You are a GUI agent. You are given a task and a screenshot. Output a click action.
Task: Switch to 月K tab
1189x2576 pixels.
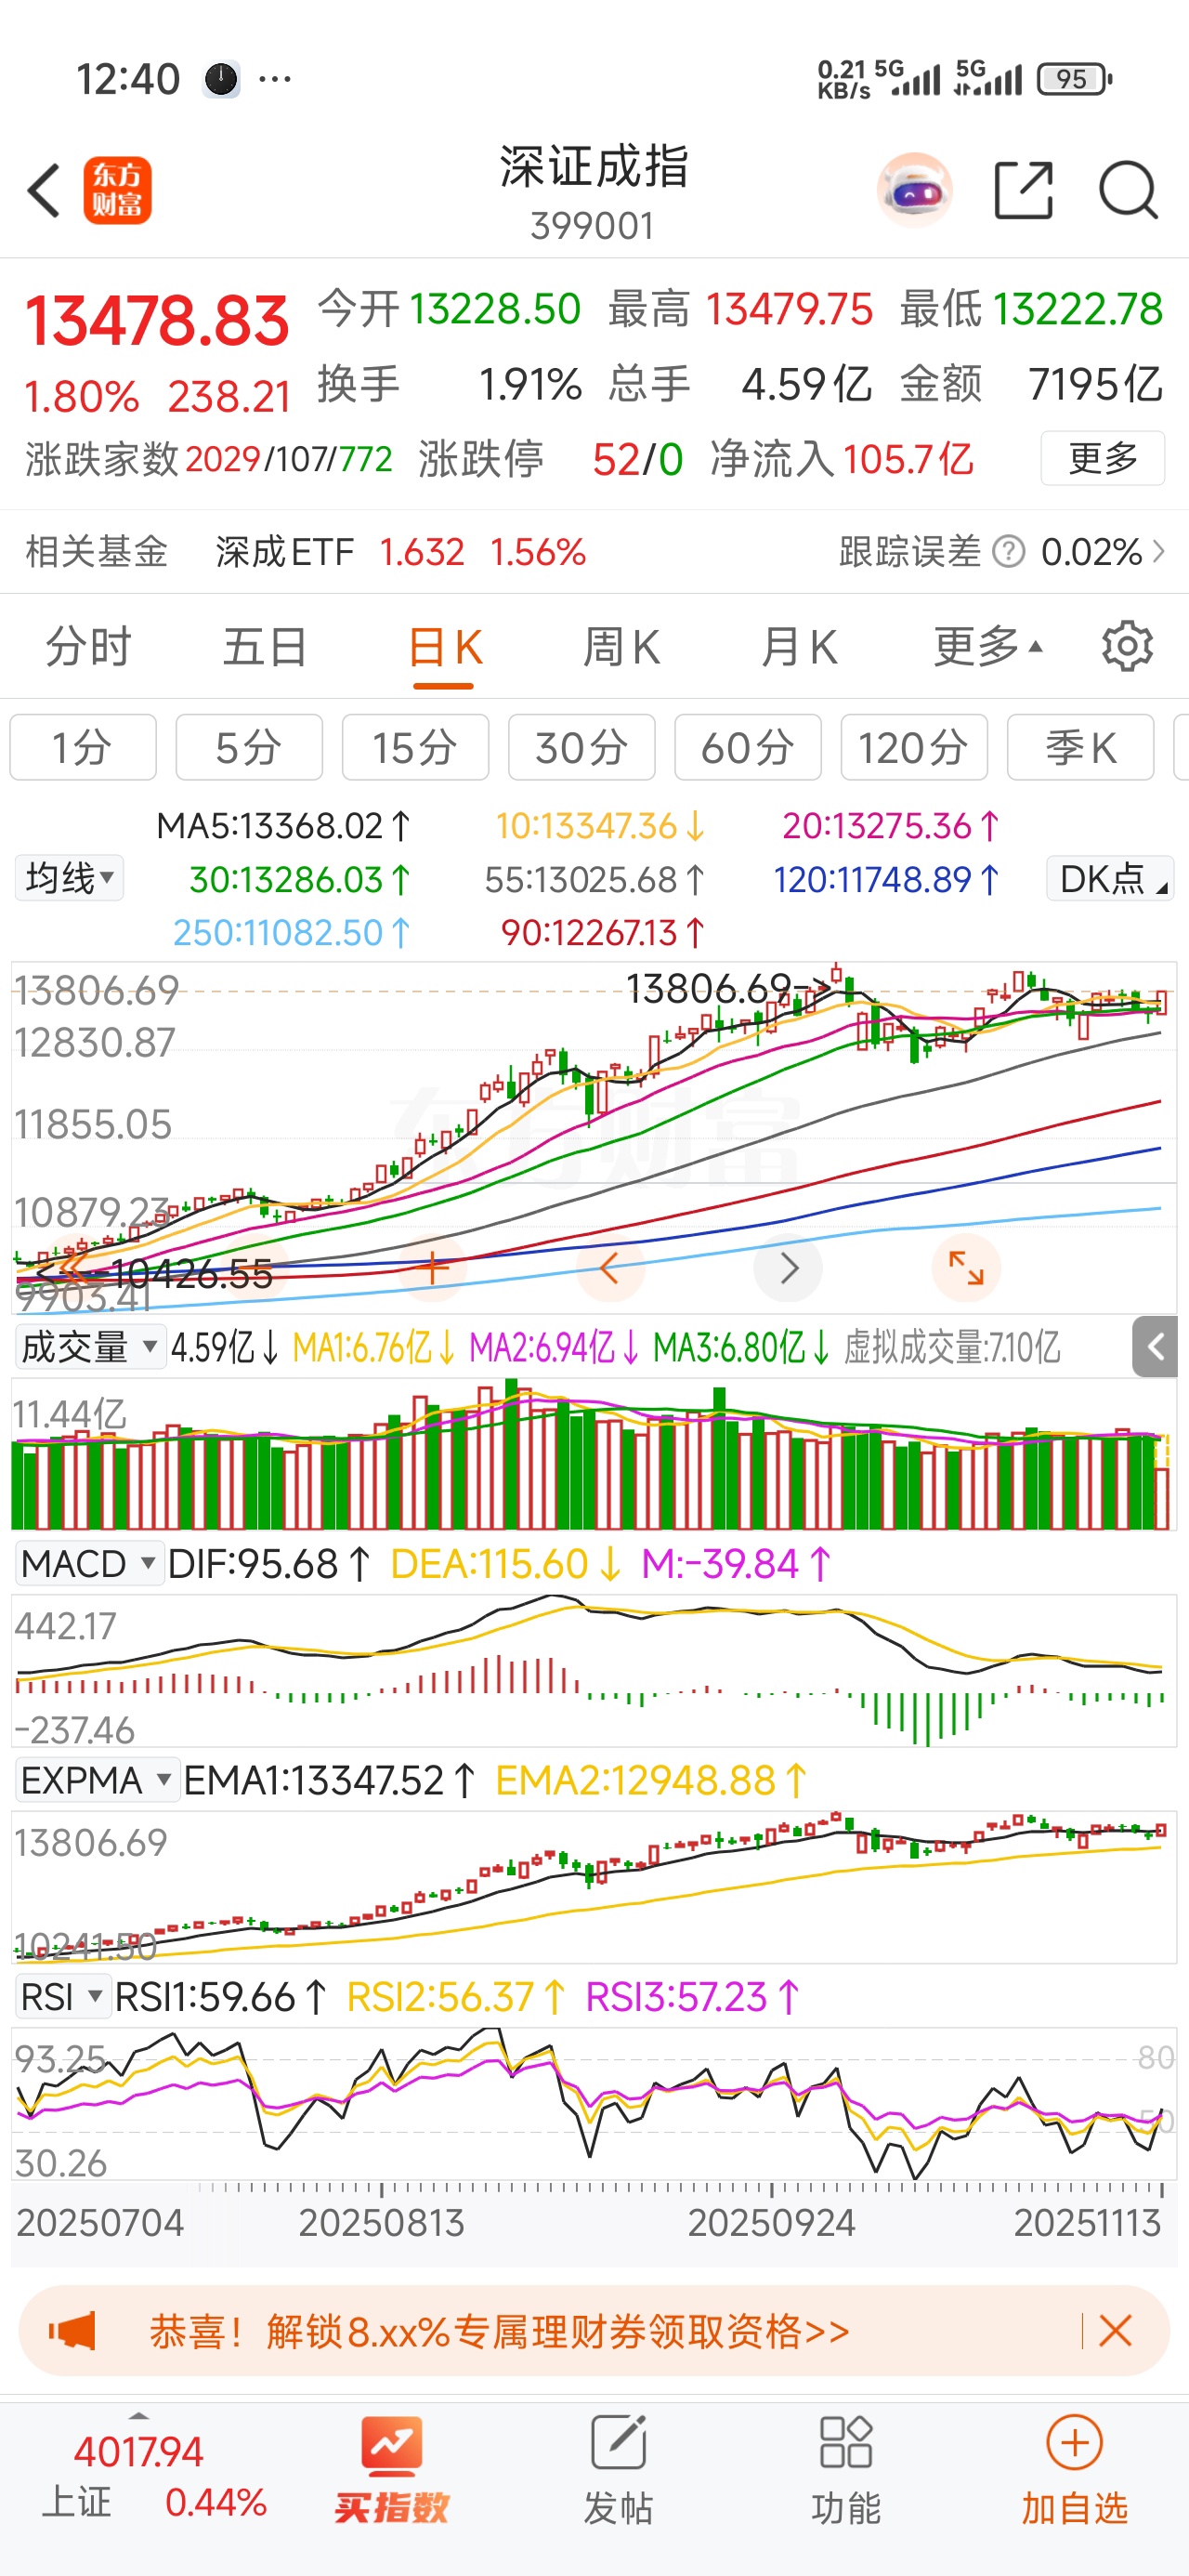799,647
